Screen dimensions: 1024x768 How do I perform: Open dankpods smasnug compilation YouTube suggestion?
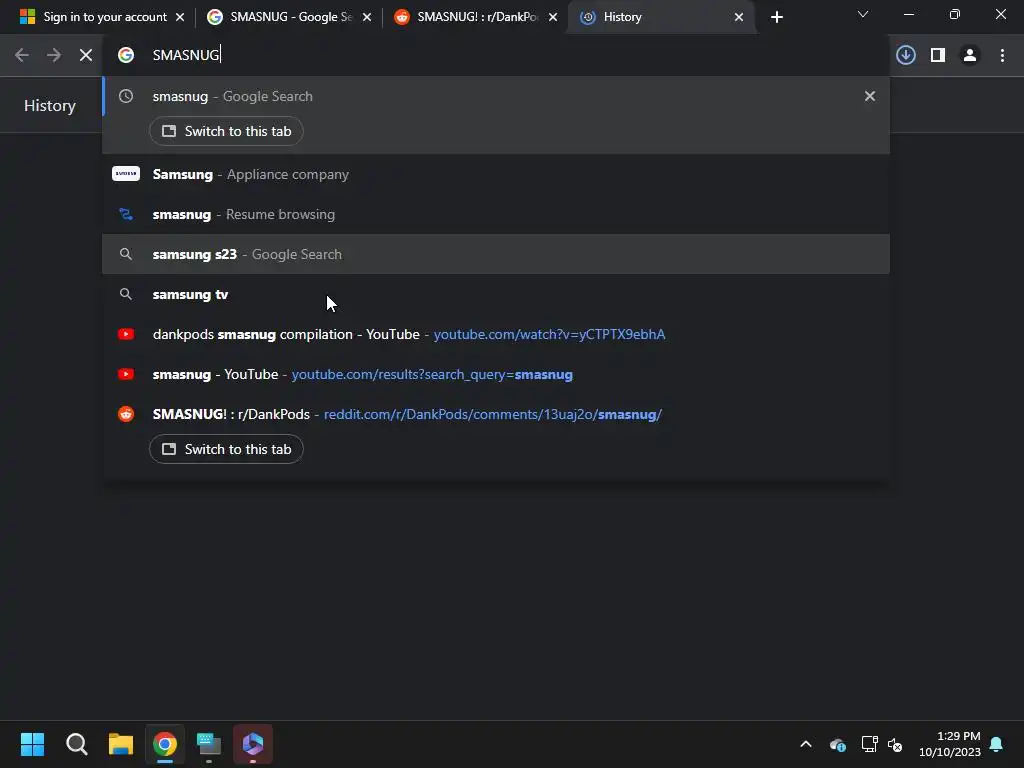(x=496, y=334)
